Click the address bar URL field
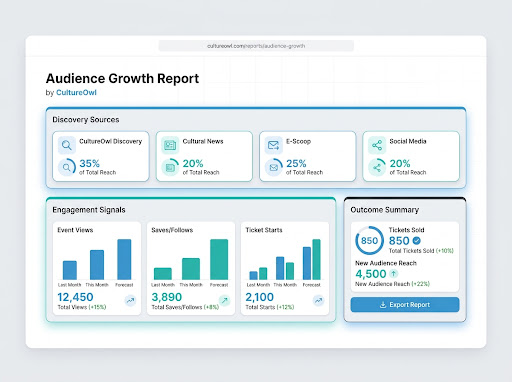The height and width of the screenshot is (382, 512). pyautogui.click(x=256, y=46)
